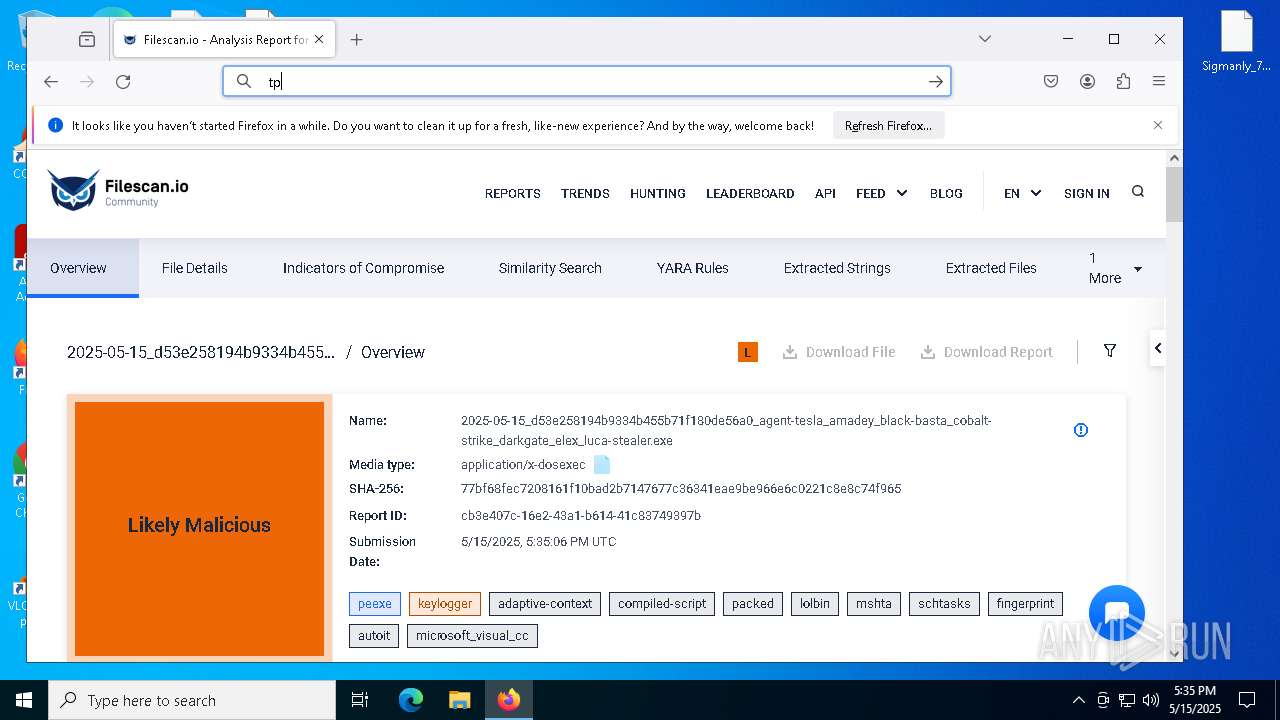
Task: Switch to File Details tab
Action: pos(195,268)
